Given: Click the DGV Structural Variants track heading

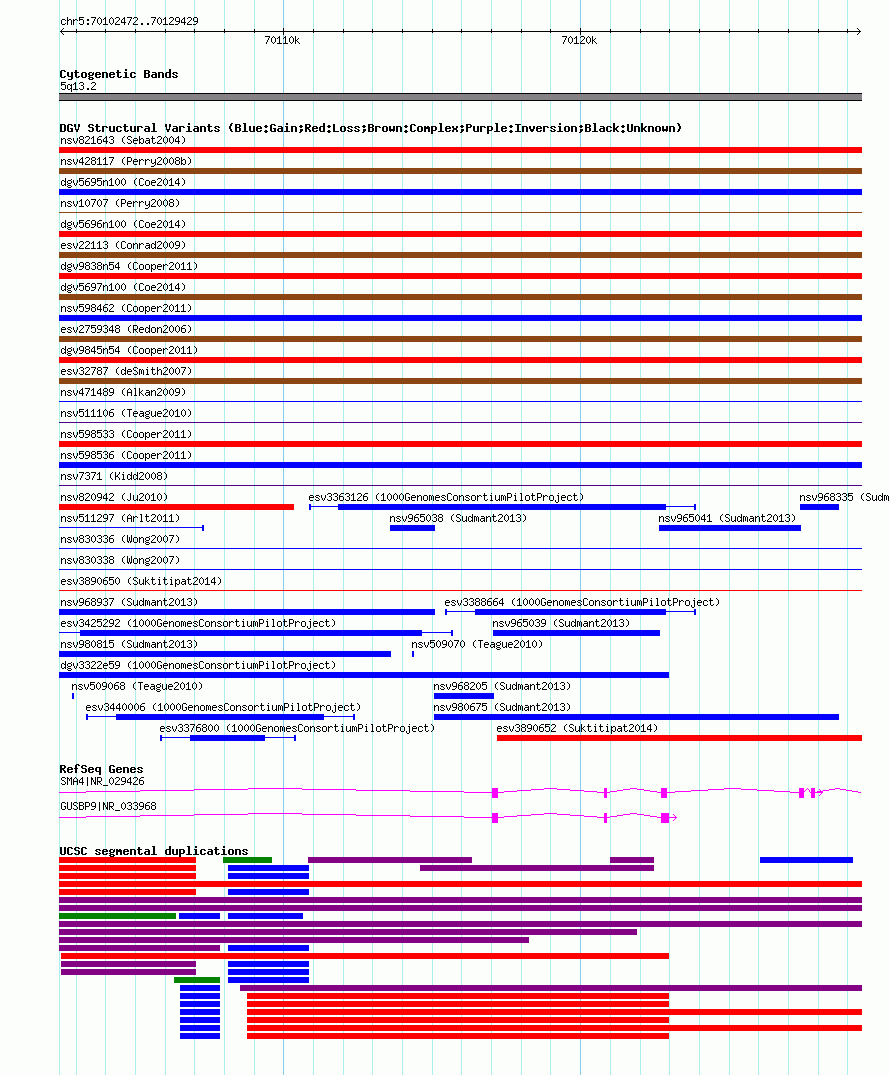Looking at the screenshot, I should coord(370,128).
